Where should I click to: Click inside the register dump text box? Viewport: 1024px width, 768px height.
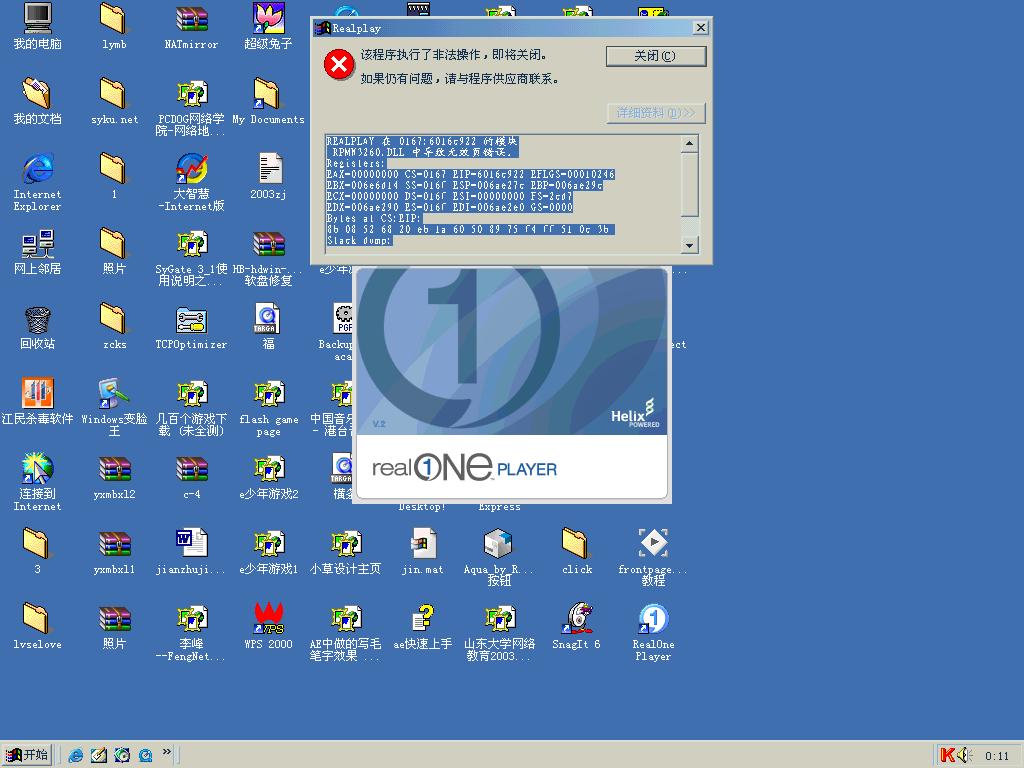coord(503,194)
